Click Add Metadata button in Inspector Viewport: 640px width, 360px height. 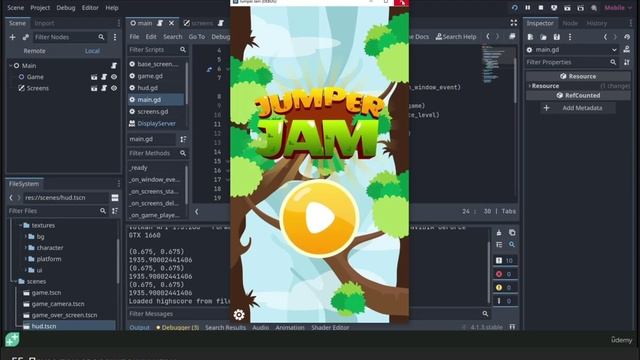coord(577,108)
